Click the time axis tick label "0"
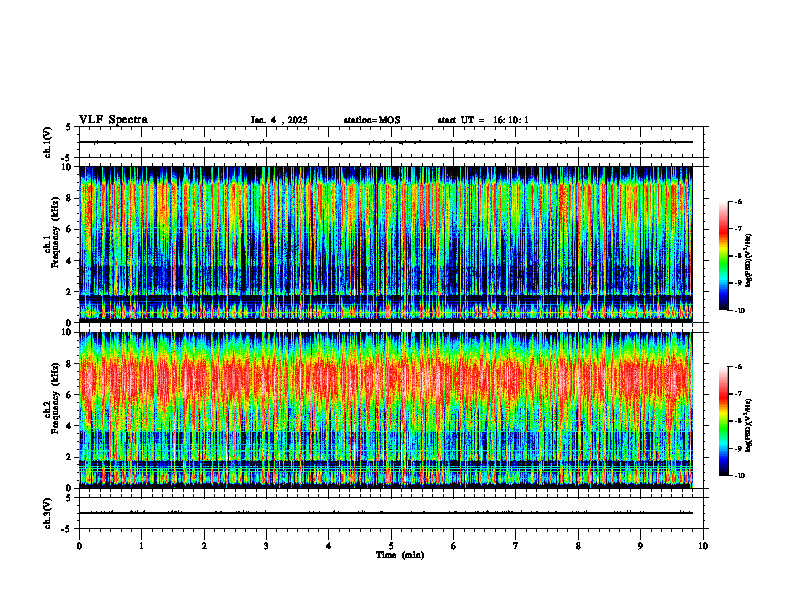The width and height of the screenshot is (792, 612). 79,546
